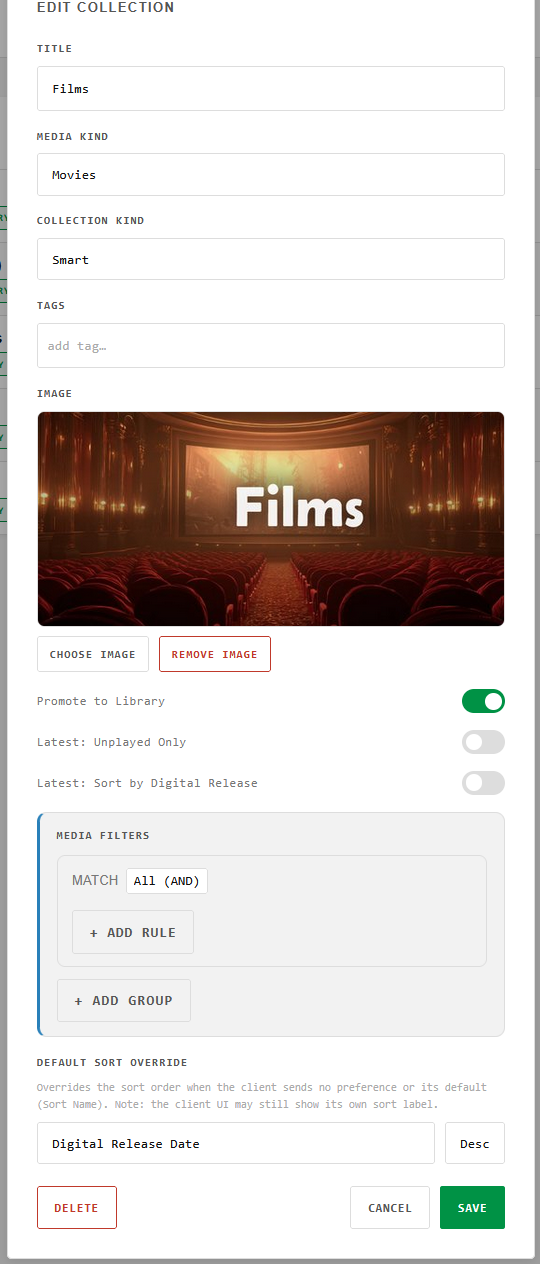The width and height of the screenshot is (540, 1264).
Task: Click the Title input field
Action: pos(271,88)
